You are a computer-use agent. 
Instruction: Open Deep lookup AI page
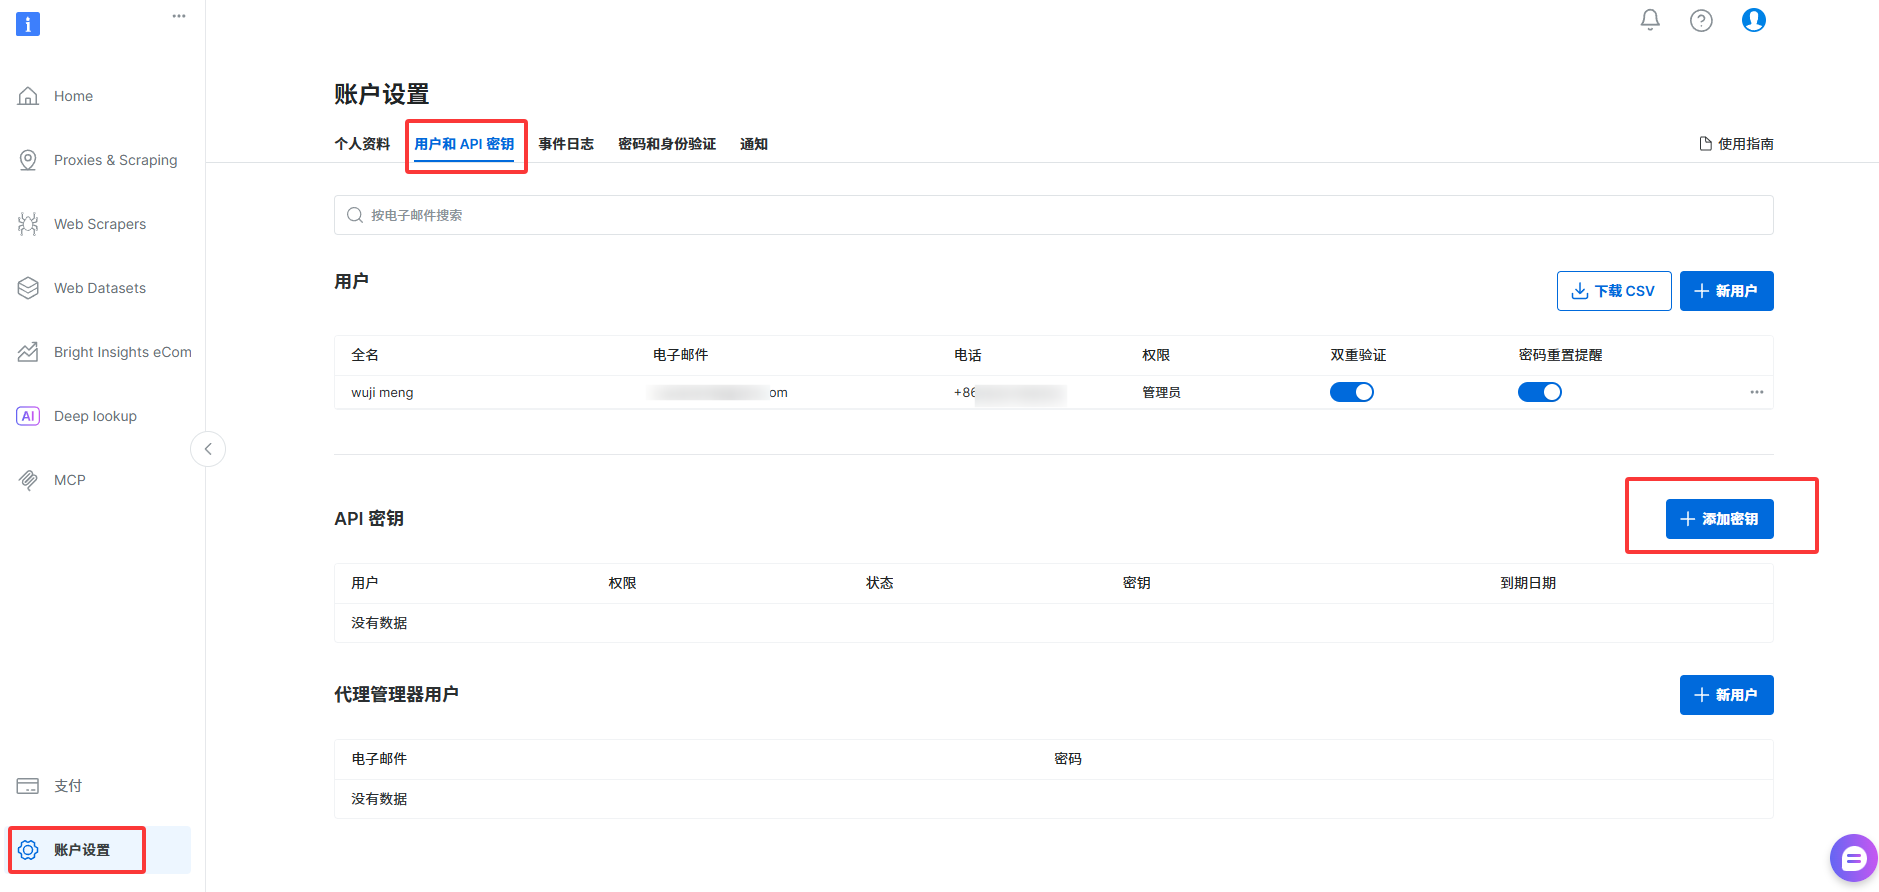[x=95, y=416]
